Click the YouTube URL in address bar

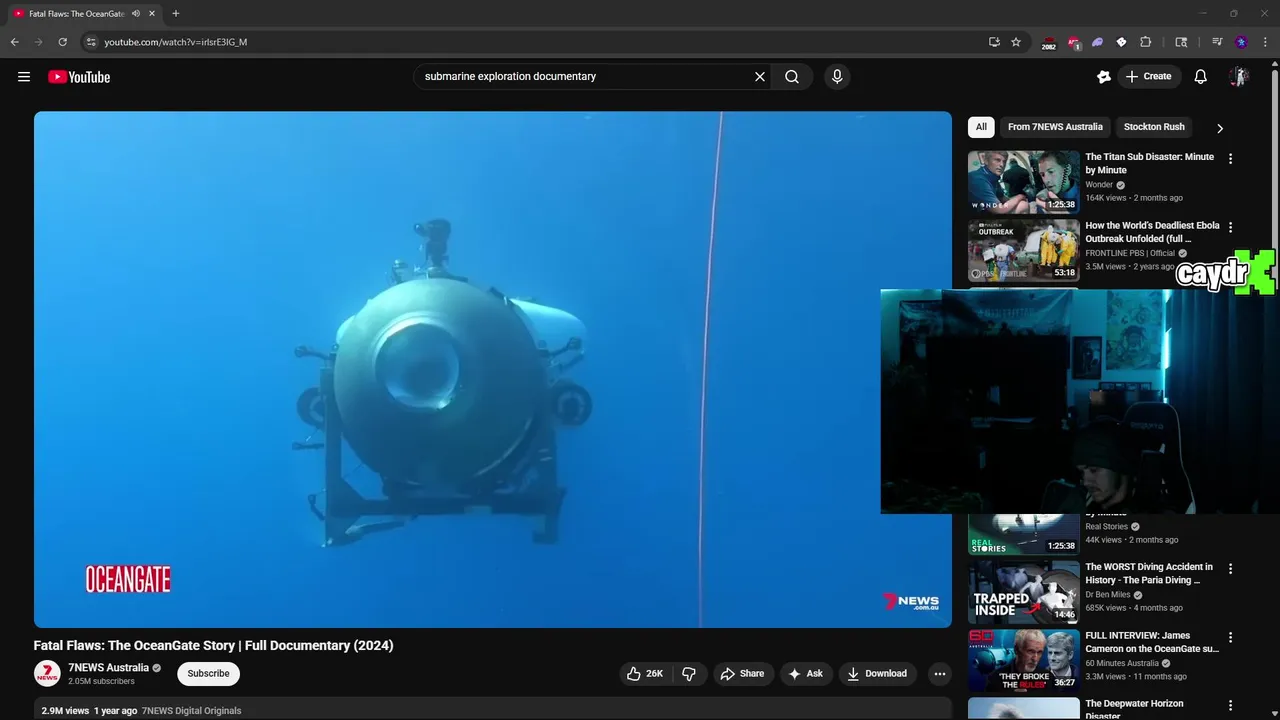point(176,42)
